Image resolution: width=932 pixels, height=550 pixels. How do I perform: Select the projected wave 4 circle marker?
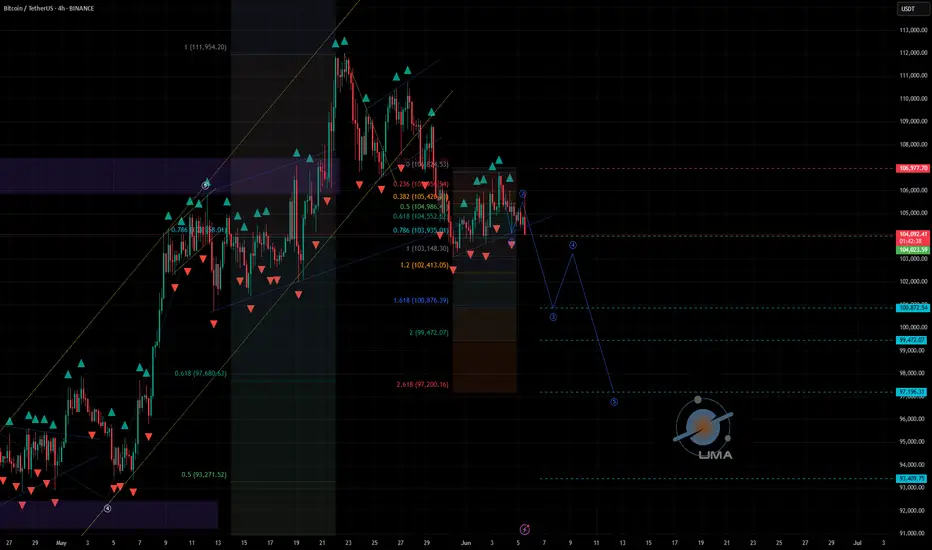coord(573,245)
